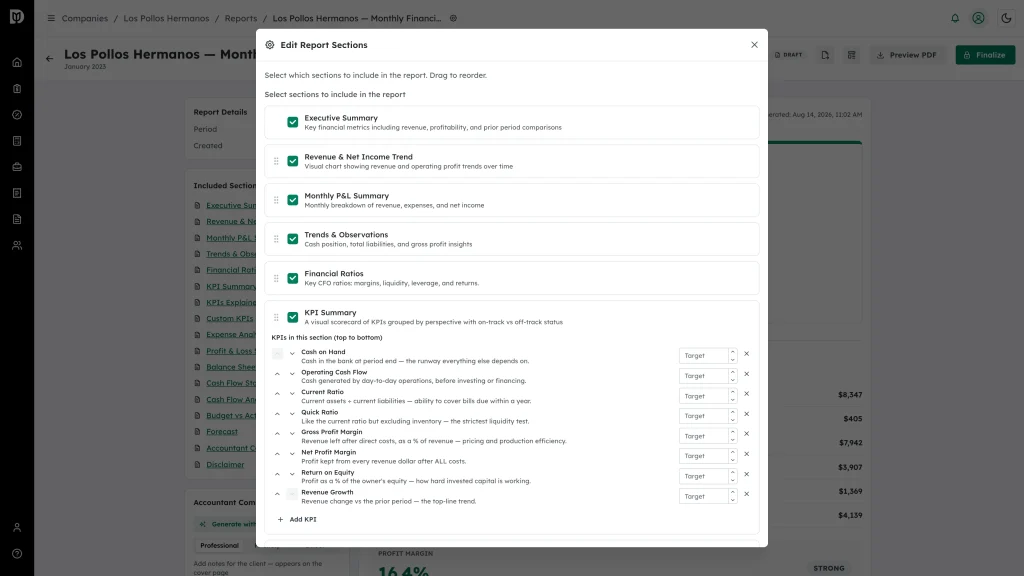Viewport: 1024px width, 576px height.
Task: Uncheck the Financial Ratios section
Action: click(x=293, y=278)
